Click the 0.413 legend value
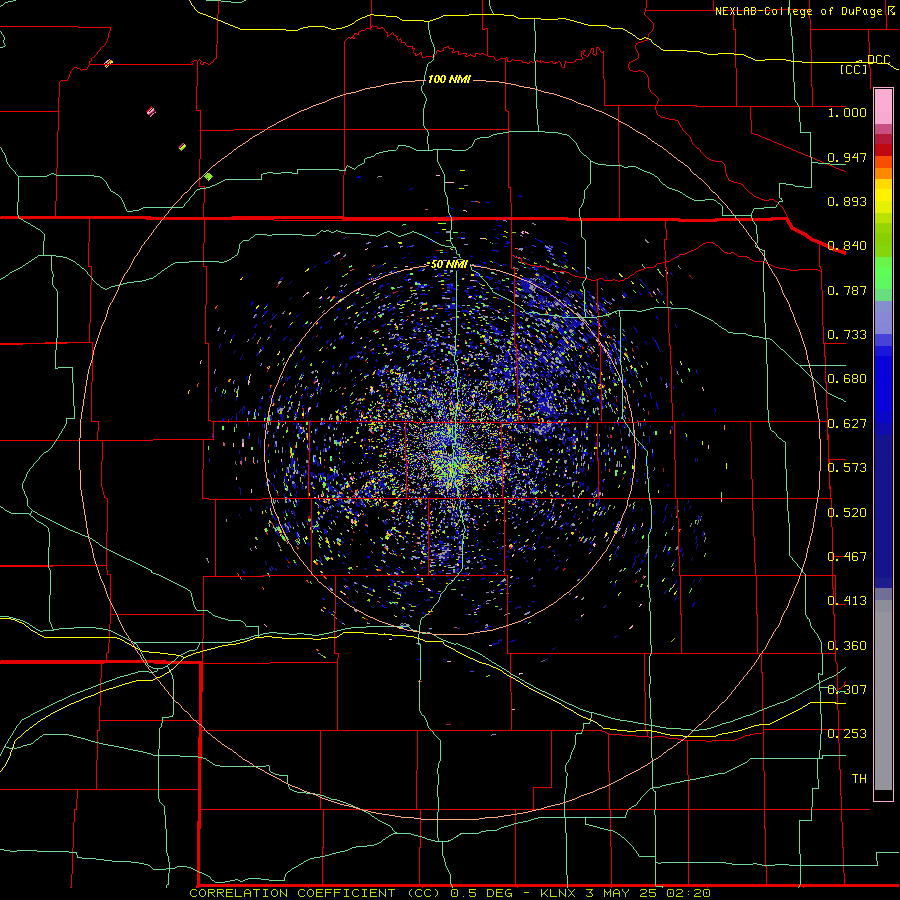Screen dimensions: 900x900 pyautogui.click(x=847, y=601)
